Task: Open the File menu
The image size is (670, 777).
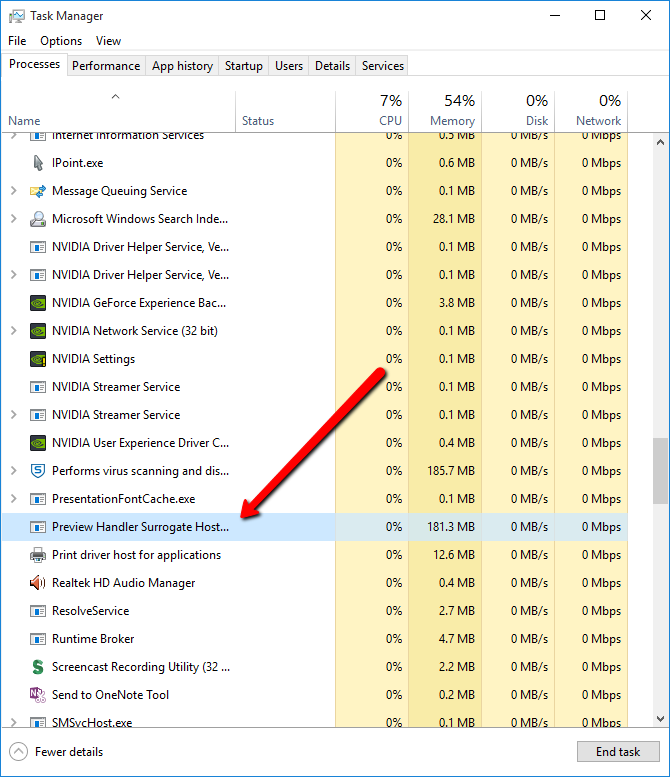Action: 17,41
